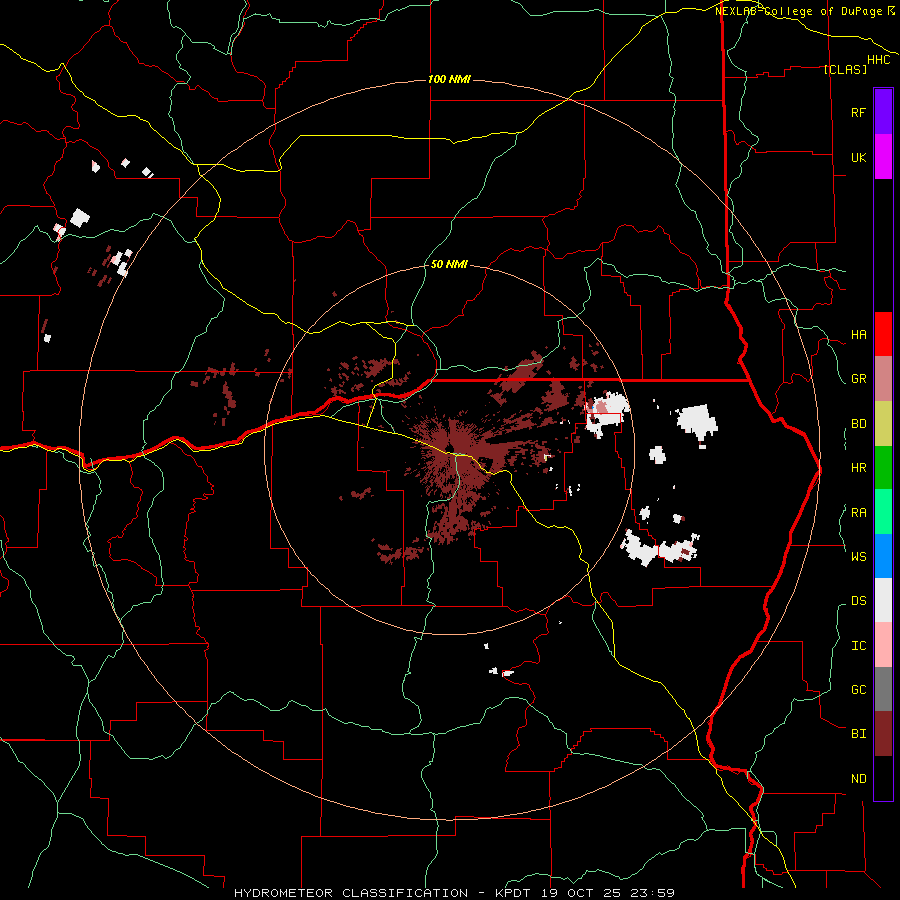The height and width of the screenshot is (900, 900).
Task: Click the 'GC' legend label
Action: (x=858, y=690)
